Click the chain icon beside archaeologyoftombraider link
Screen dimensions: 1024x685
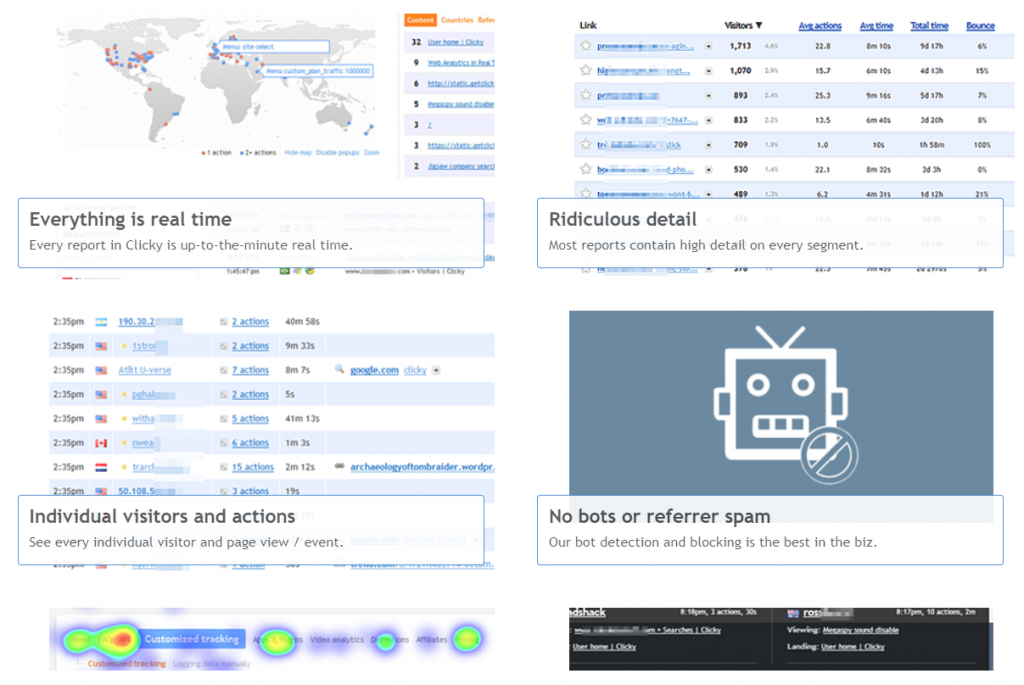click(x=339, y=466)
